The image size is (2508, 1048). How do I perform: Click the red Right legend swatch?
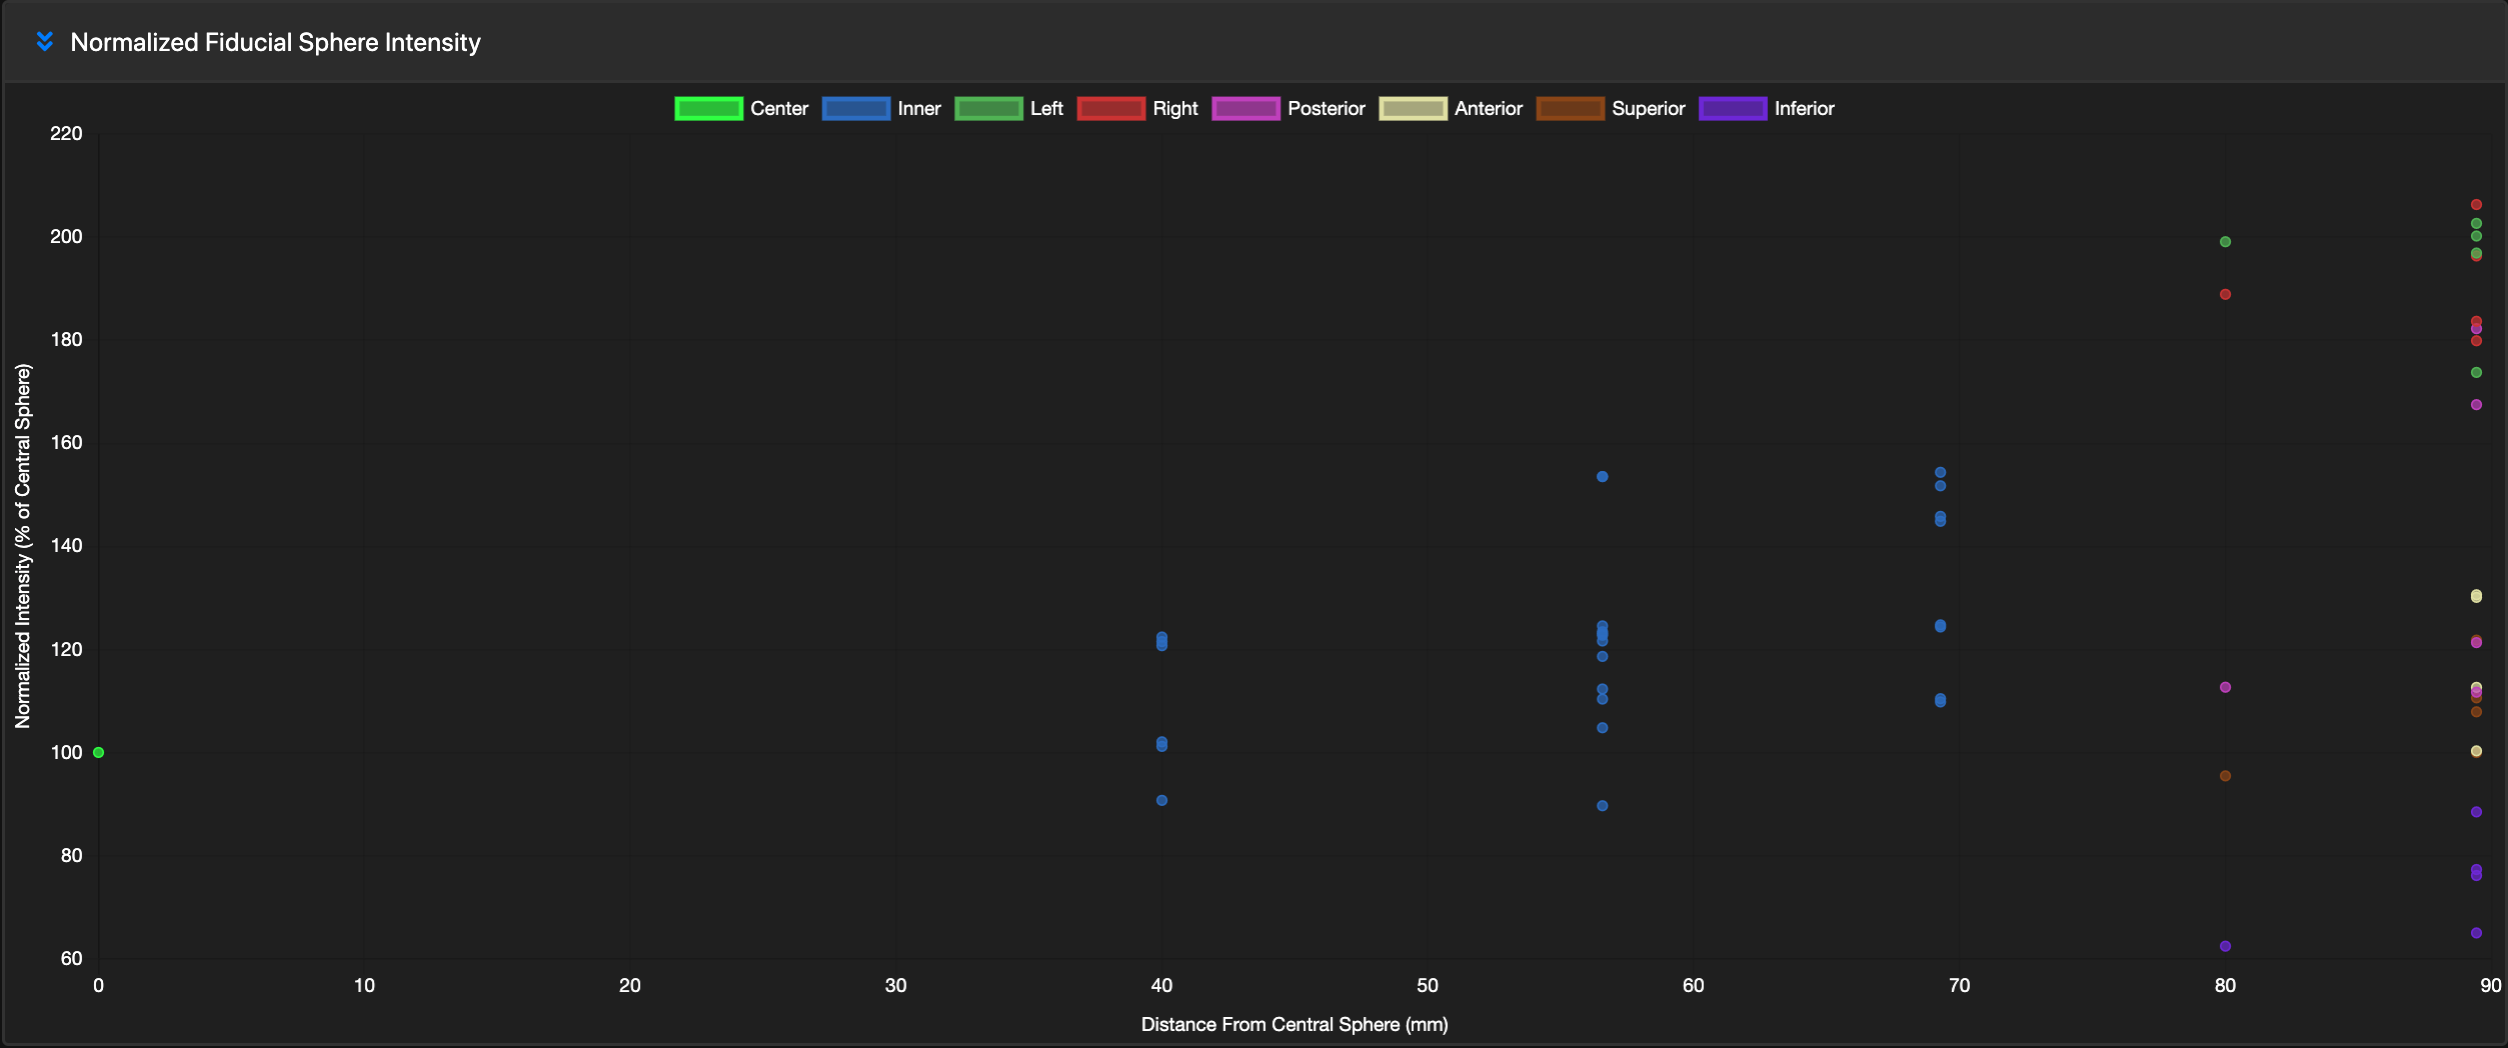[x=1111, y=108]
